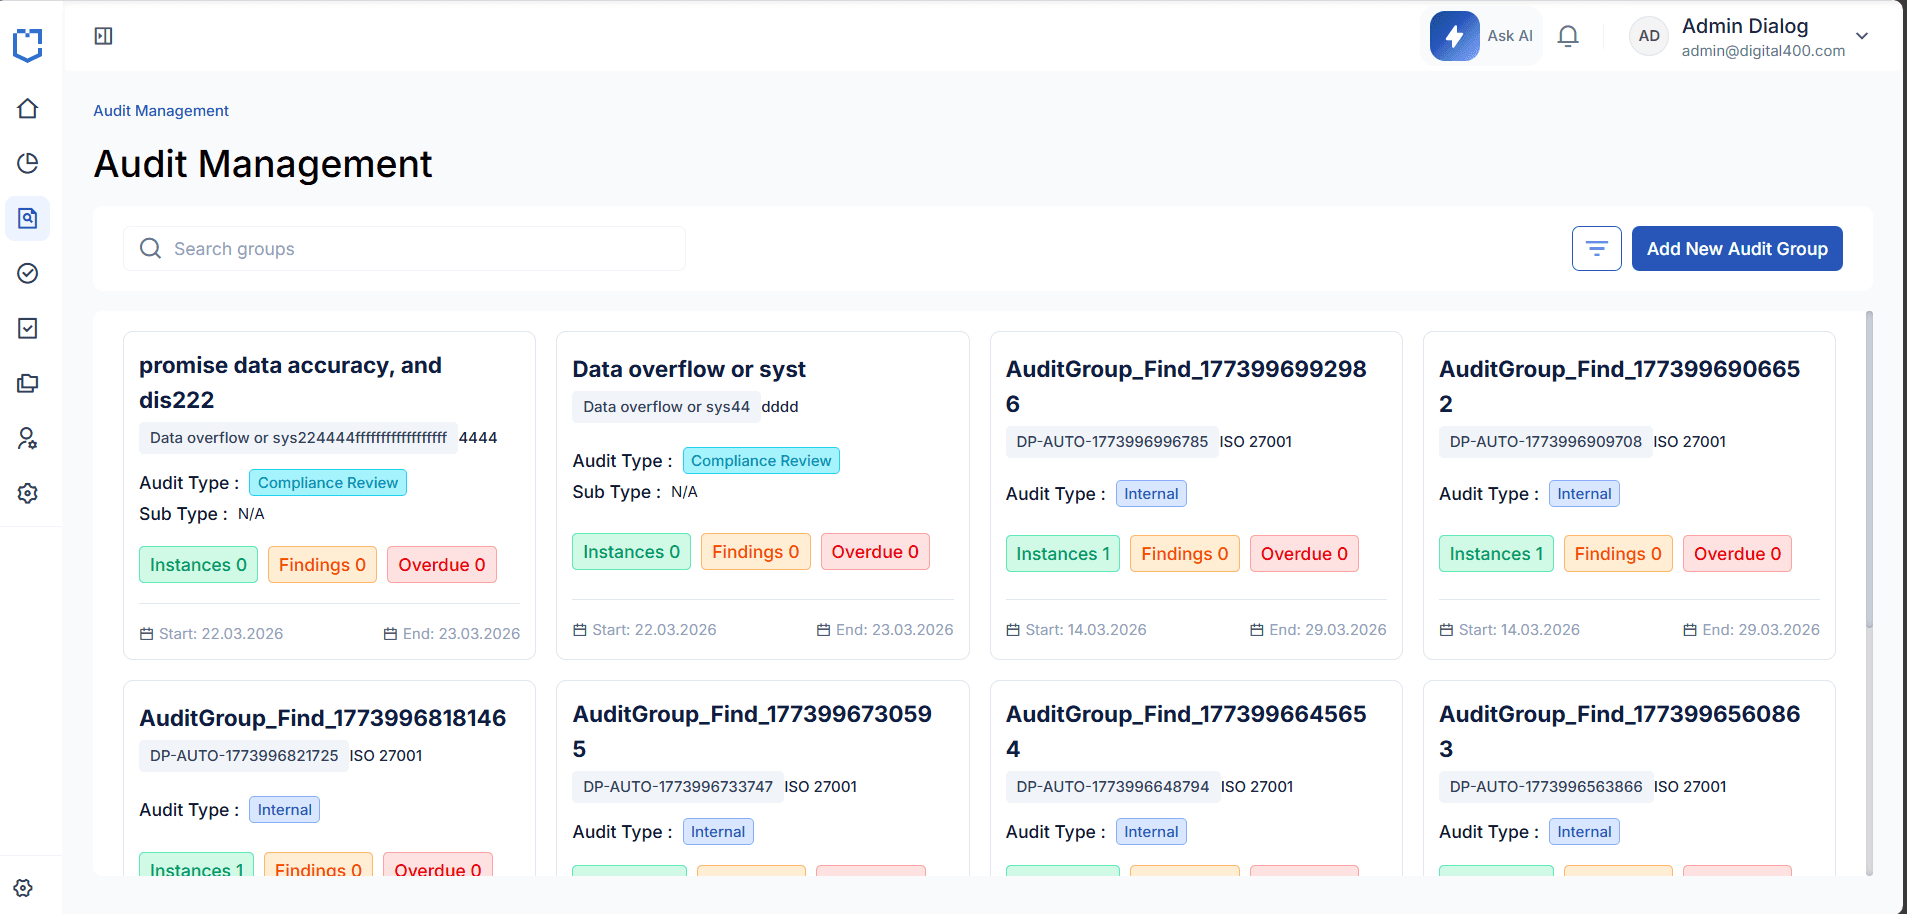The width and height of the screenshot is (1907, 914).
Task: Click Findings 0 on AuditGroup_Find_1773996906652
Action: coord(1618,554)
